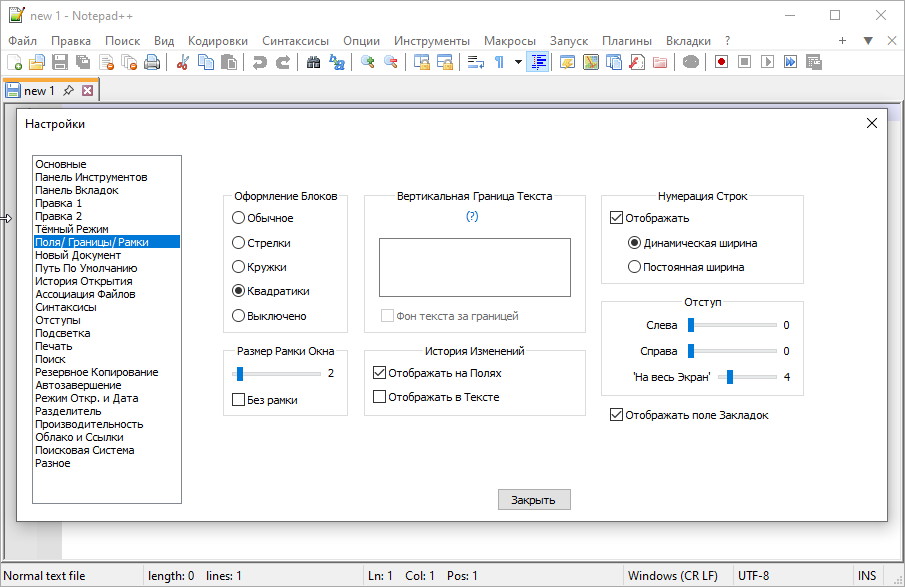The width and height of the screenshot is (905, 587).
Task: Open the User Defined Language icon
Action: (x=567, y=62)
